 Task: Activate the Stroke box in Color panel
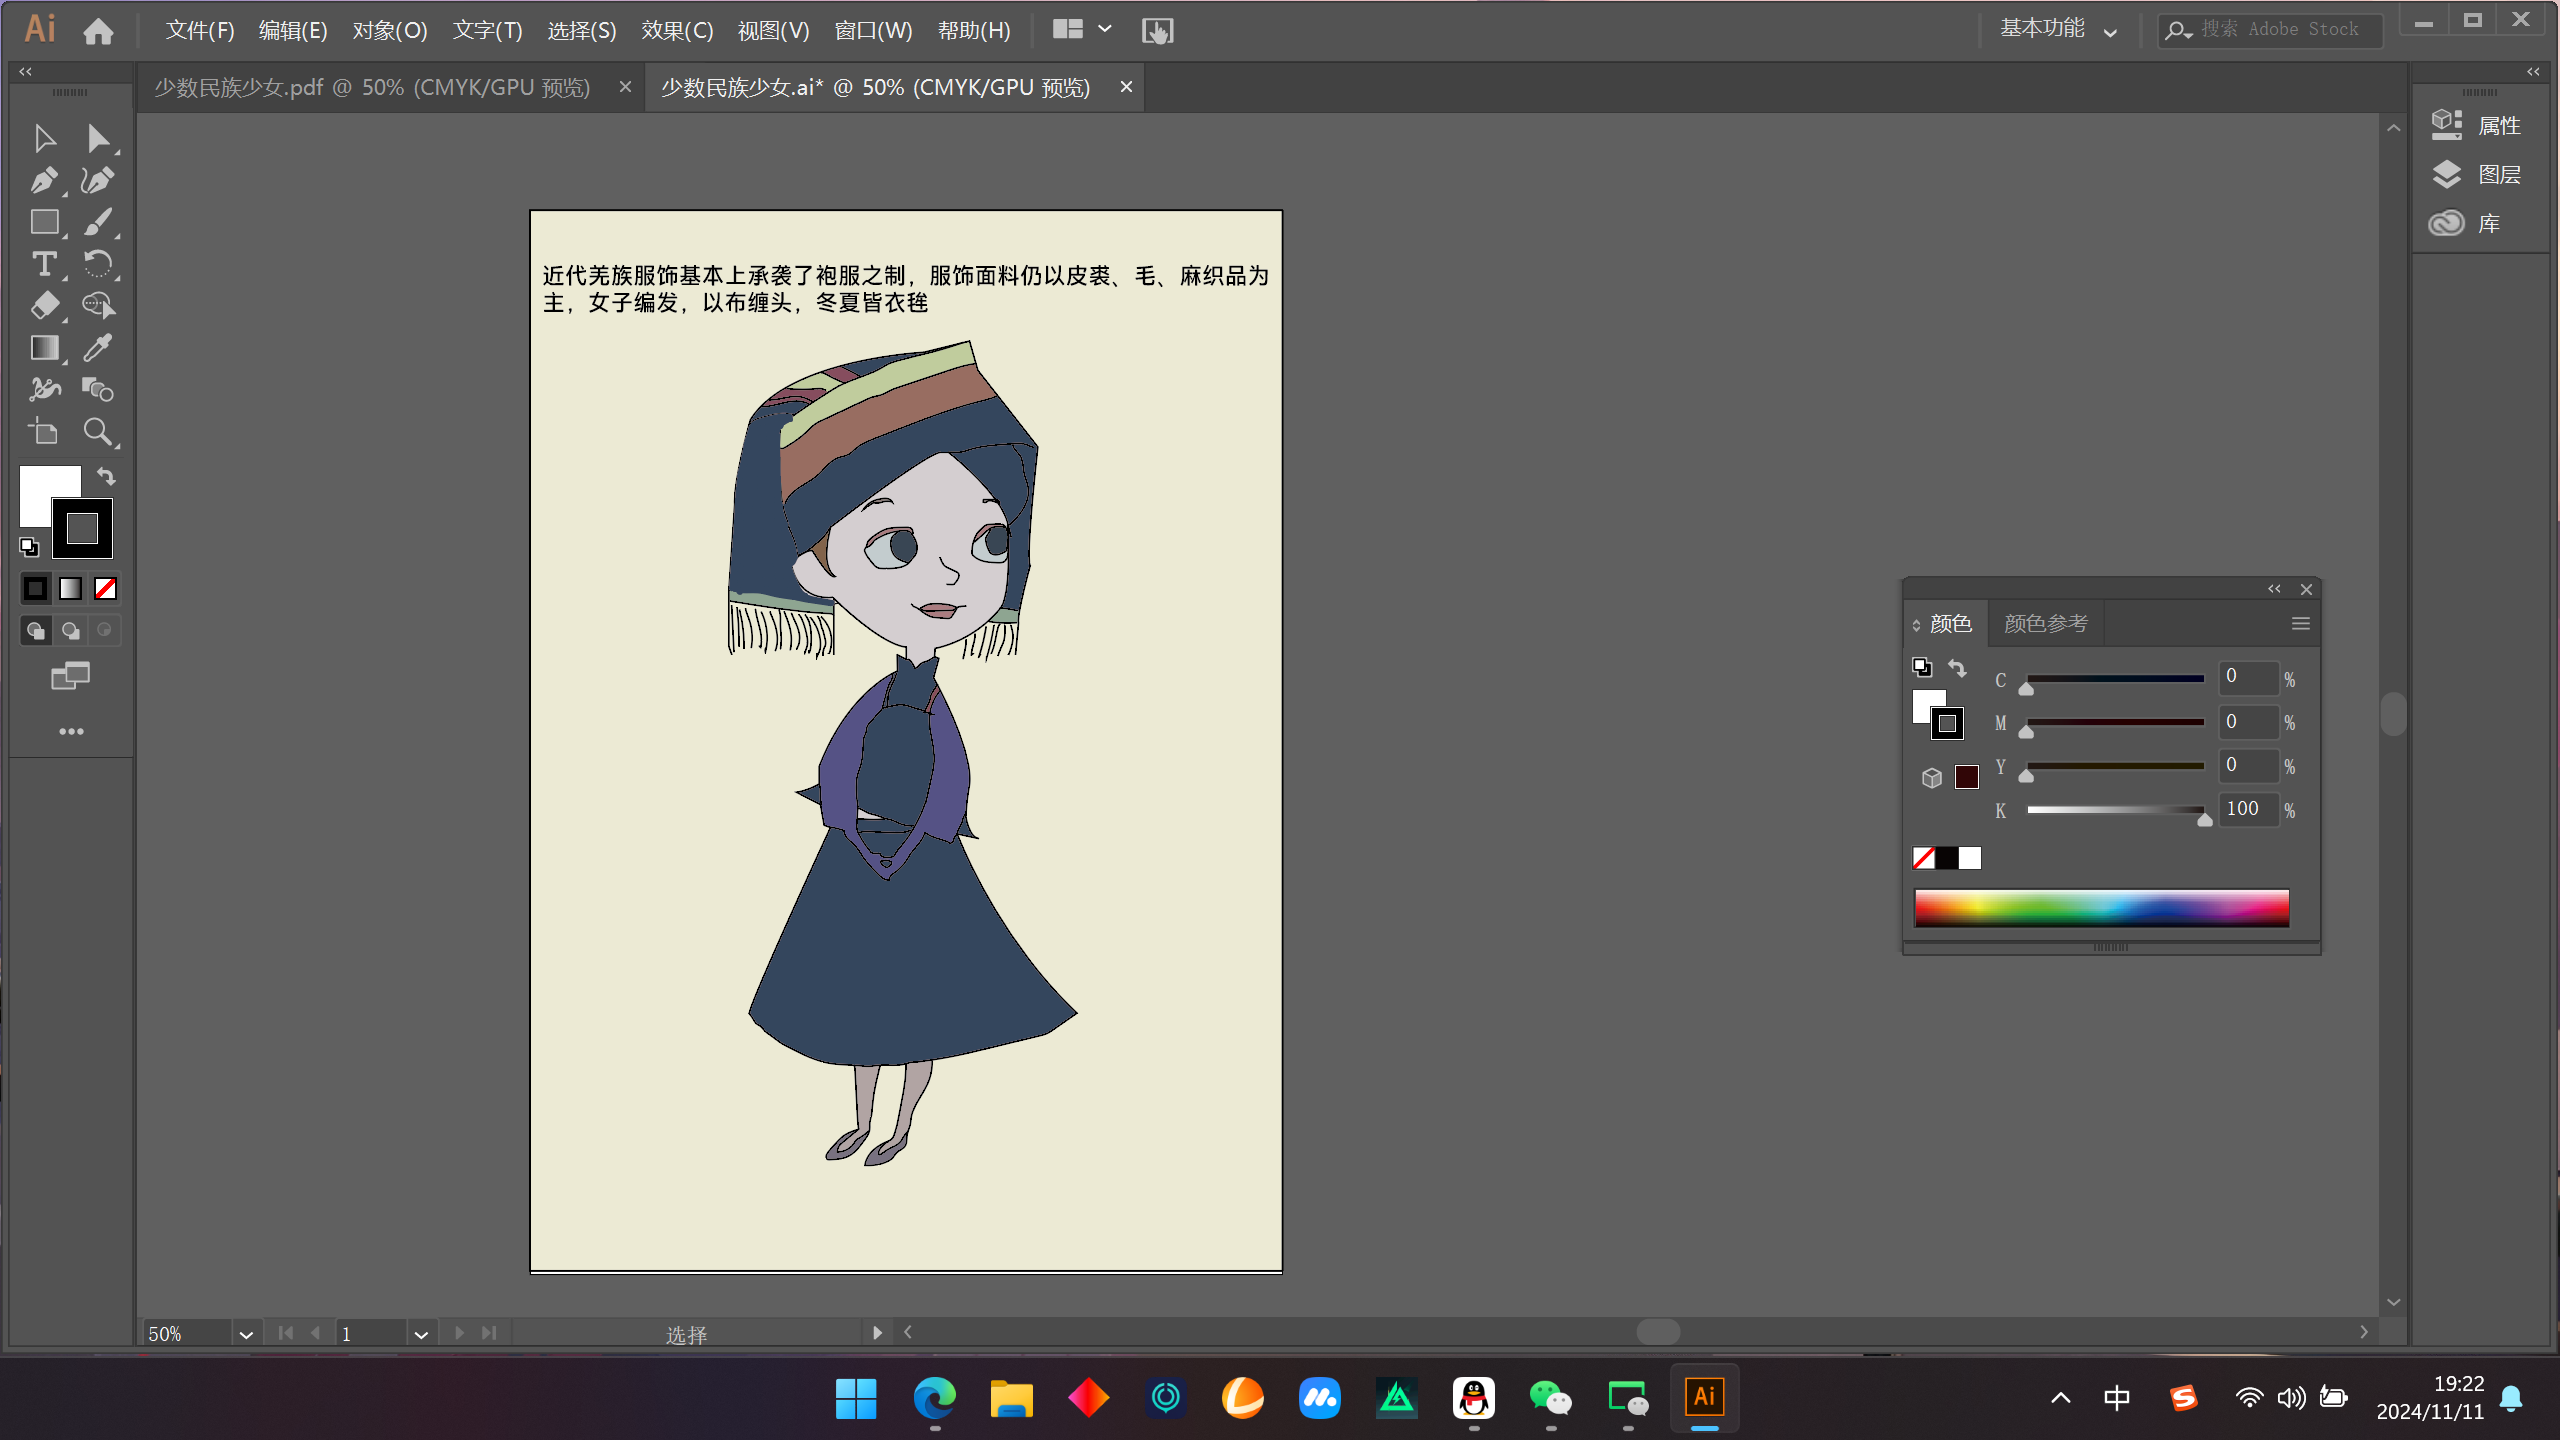(1947, 723)
